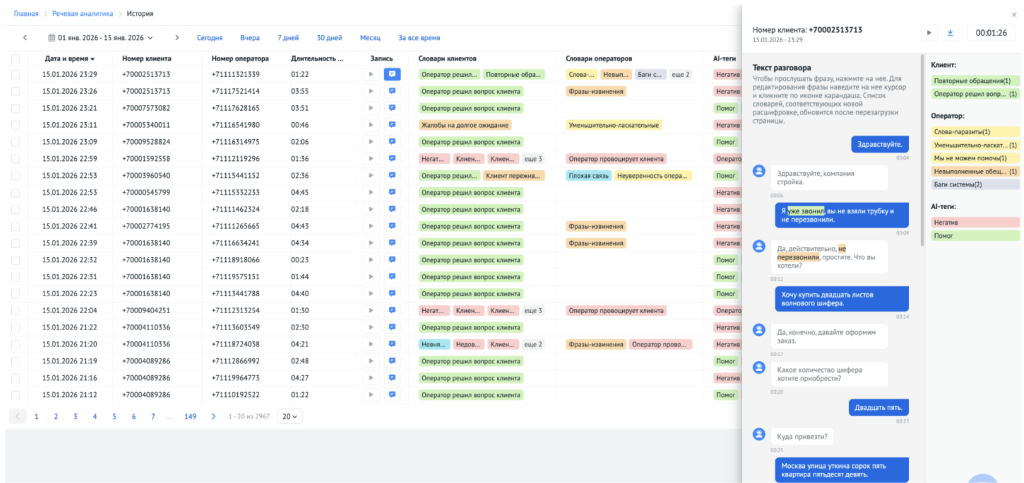Image resolution: width=1024 pixels, height=483 pixels.
Task: Open transcript for the 23:26 call row
Action: click(x=392, y=91)
